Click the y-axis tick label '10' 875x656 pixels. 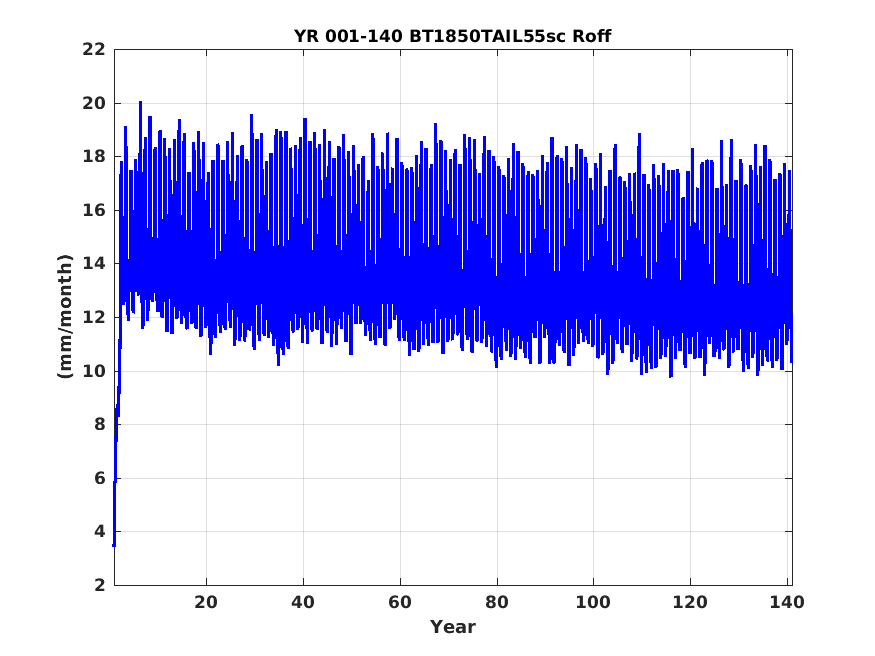[94, 371]
